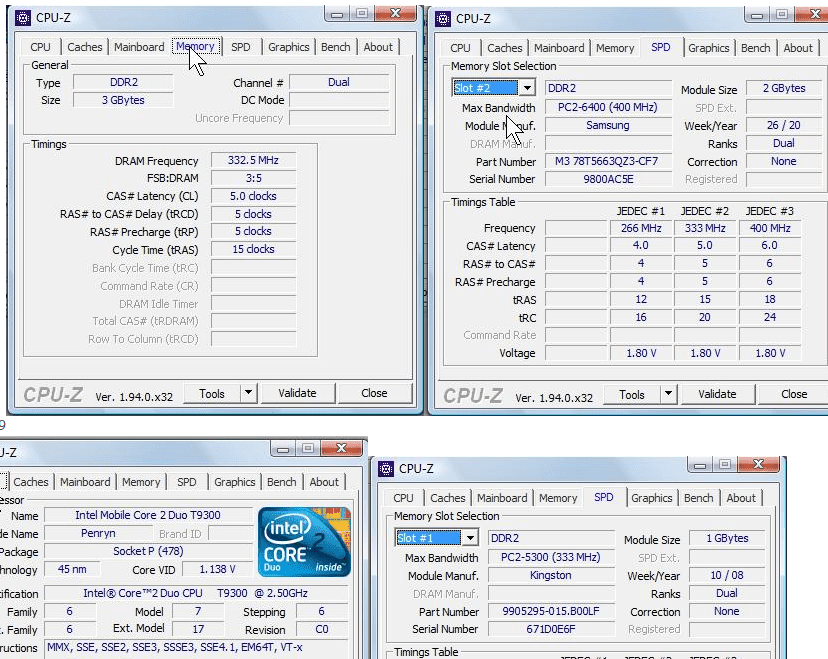Screen dimensions: 828x659
Task: Open Memory tab in the Slot #2 window
Action: click(x=615, y=48)
